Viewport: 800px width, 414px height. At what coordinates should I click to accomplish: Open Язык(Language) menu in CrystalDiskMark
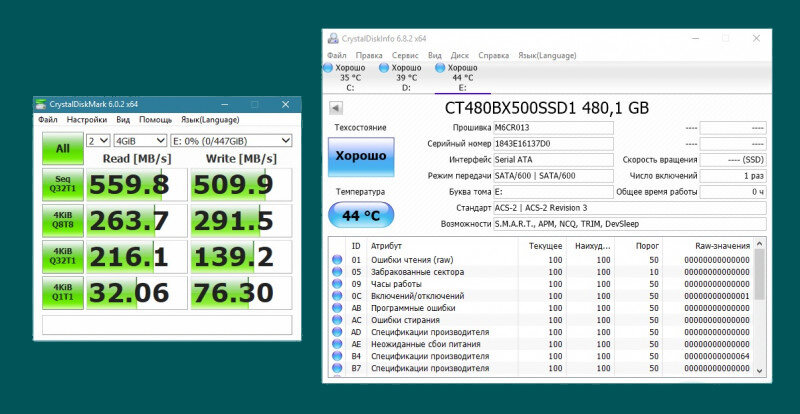[210, 119]
